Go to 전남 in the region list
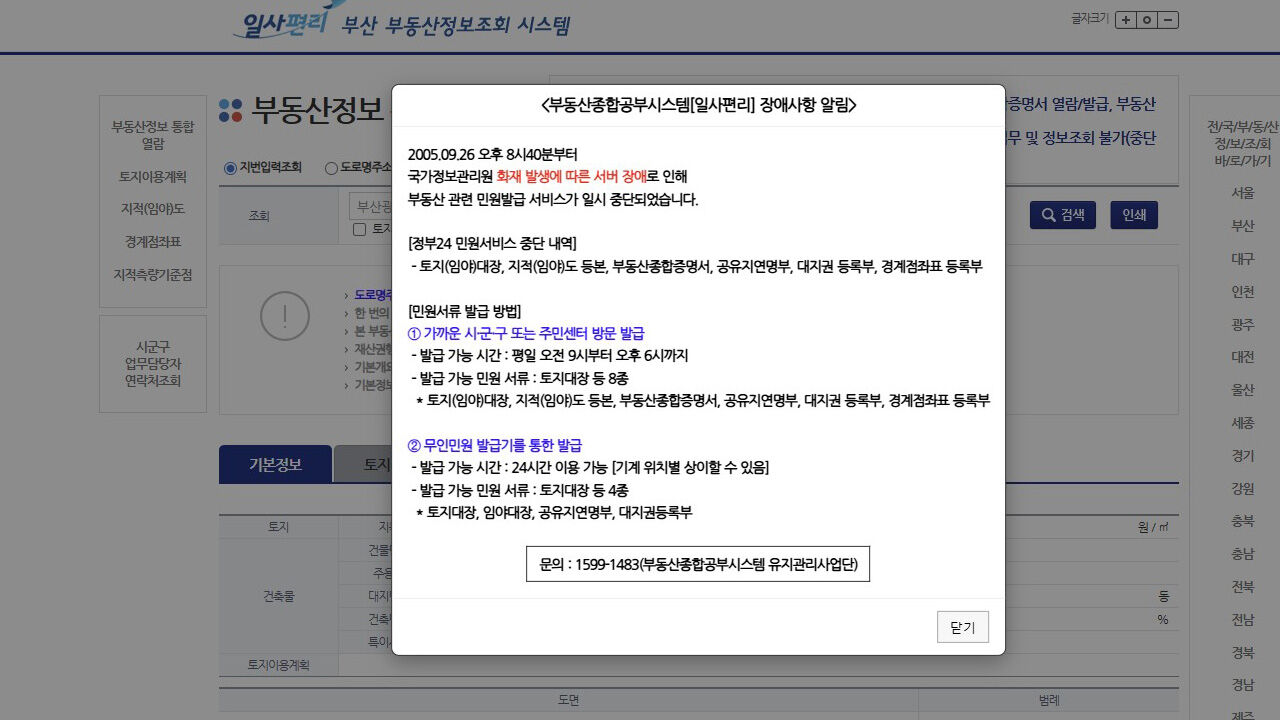 pyautogui.click(x=1243, y=619)
